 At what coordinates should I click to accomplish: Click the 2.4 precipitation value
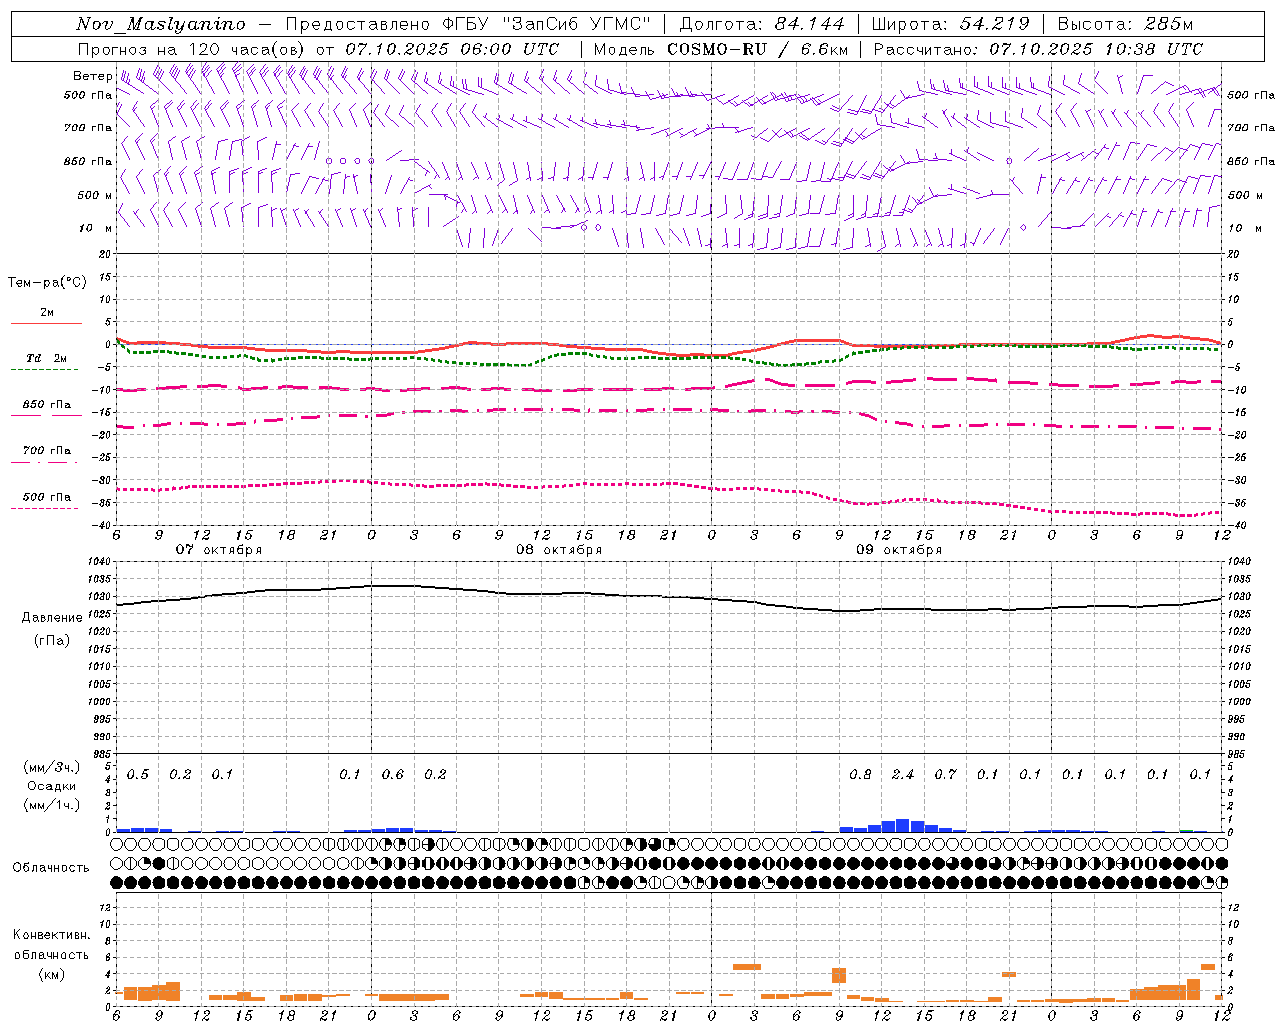click(903, 774)
